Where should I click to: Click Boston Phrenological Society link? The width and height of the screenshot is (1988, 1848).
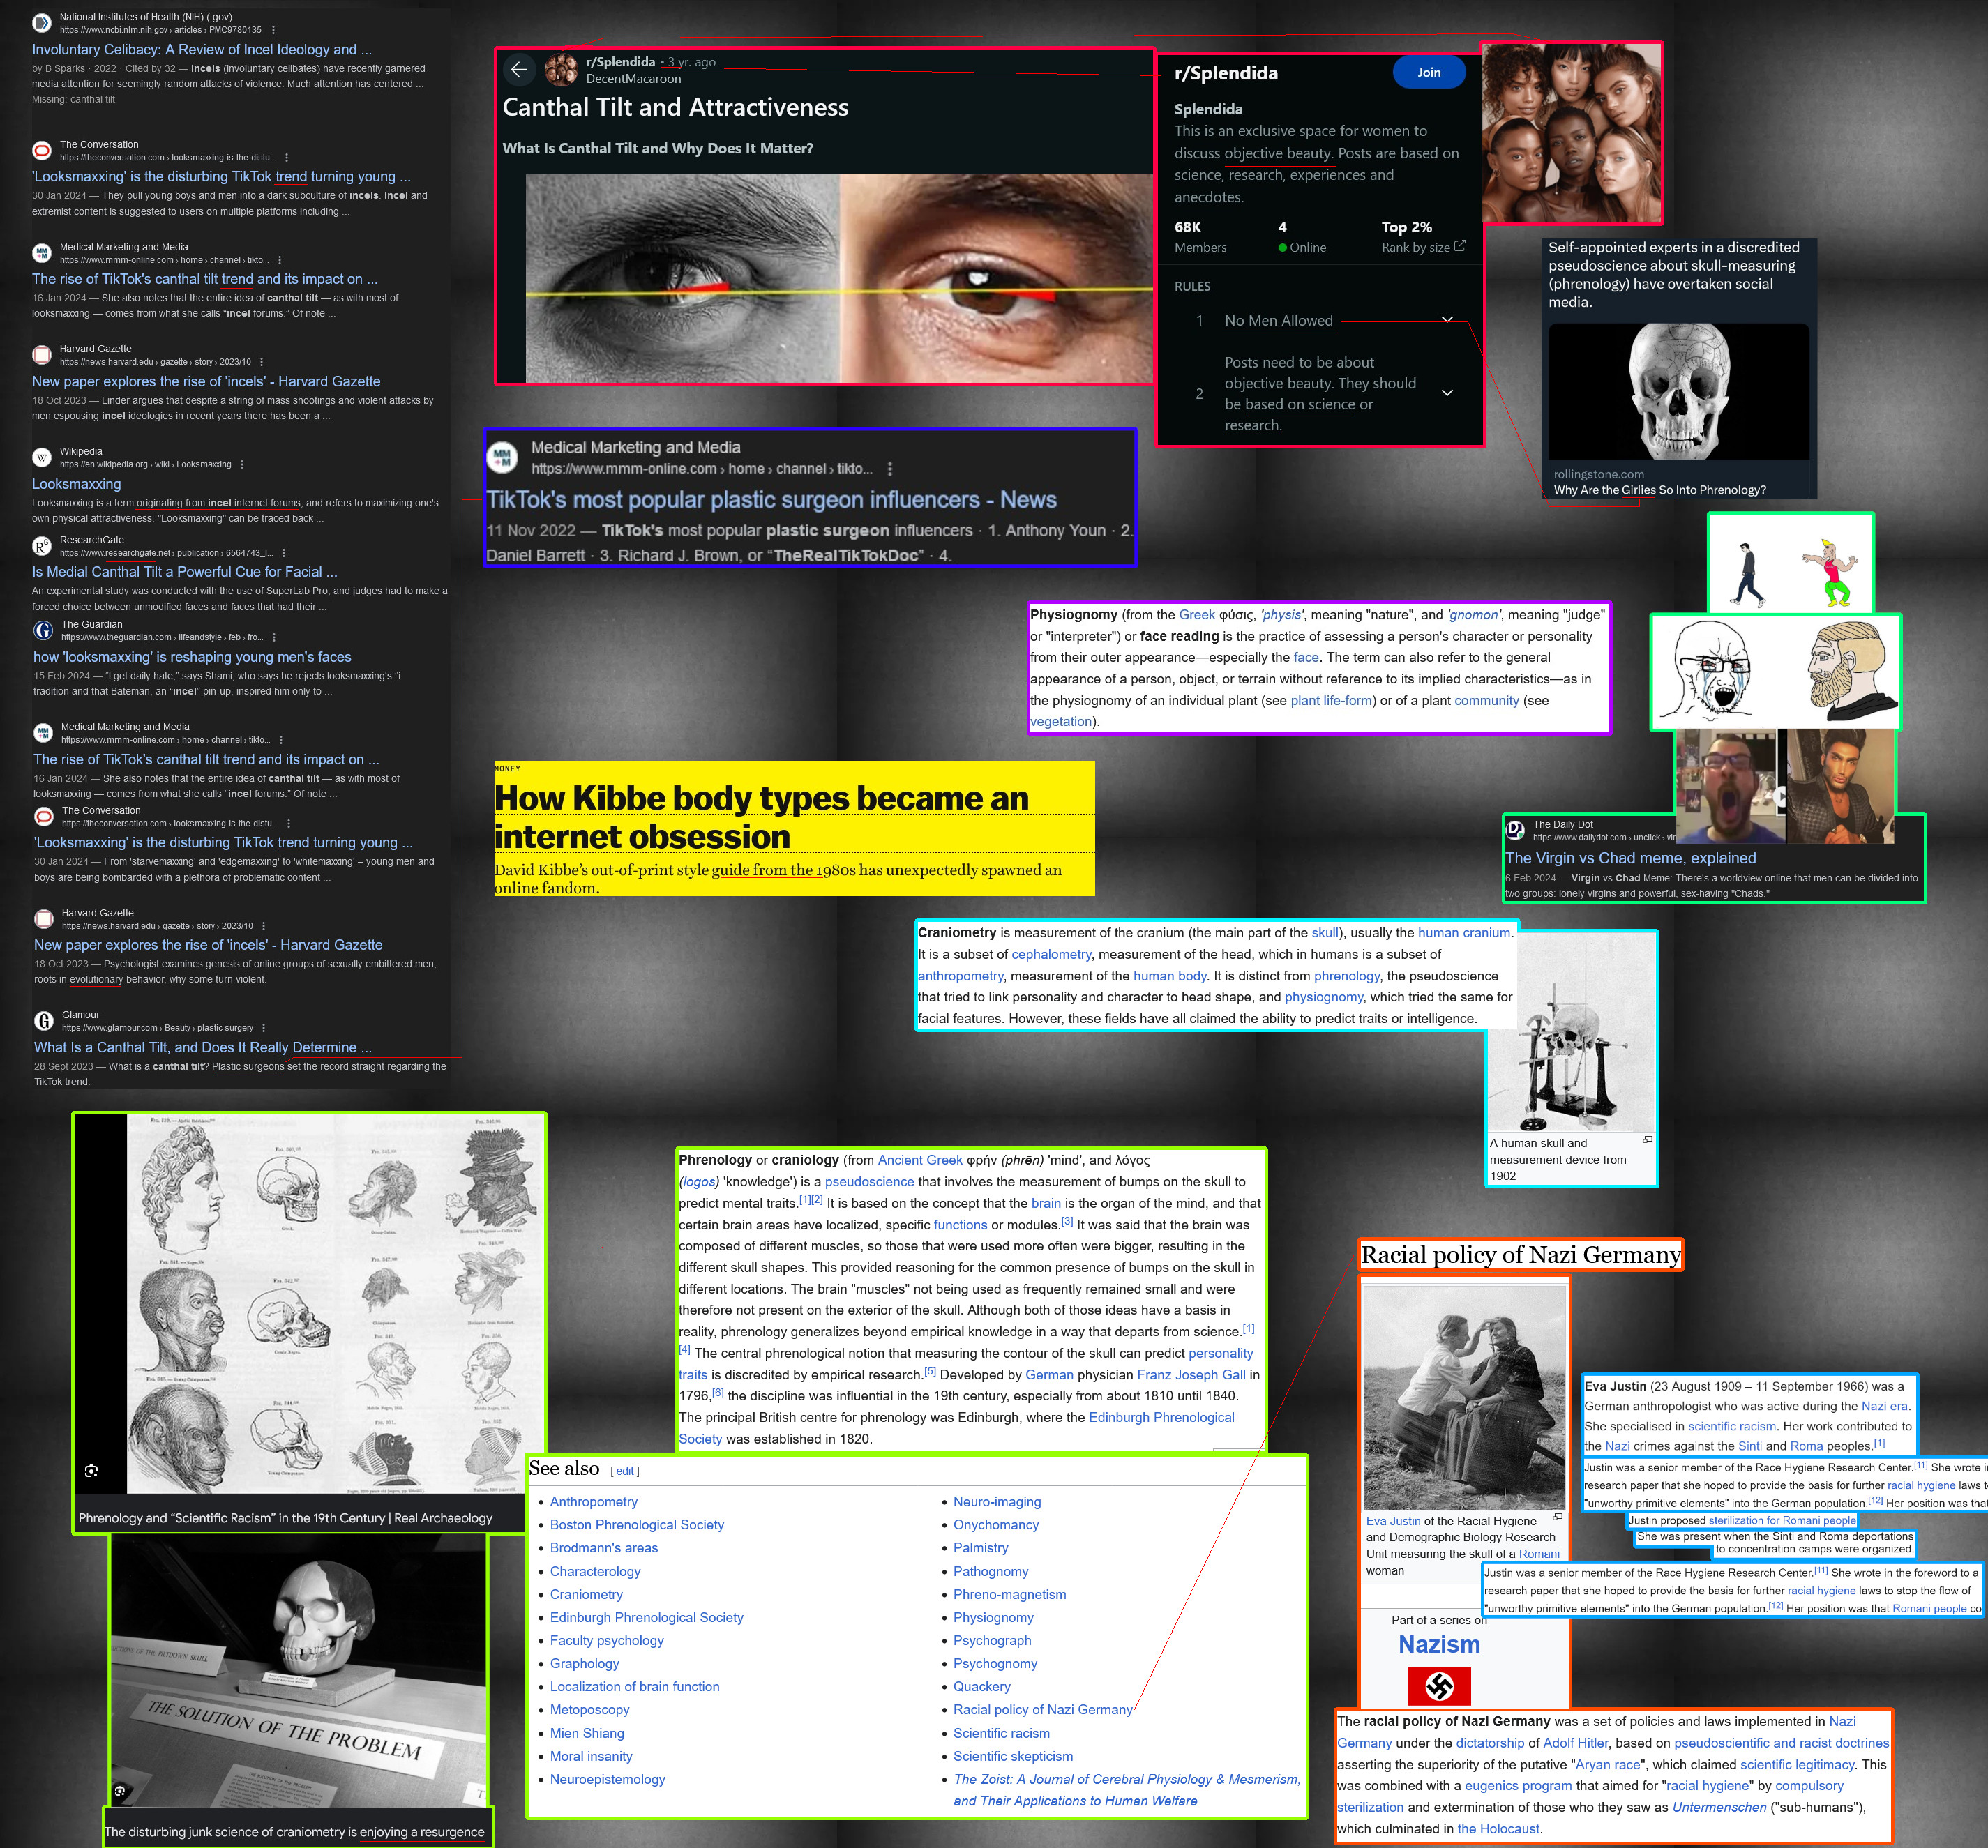coord(636,1524)
